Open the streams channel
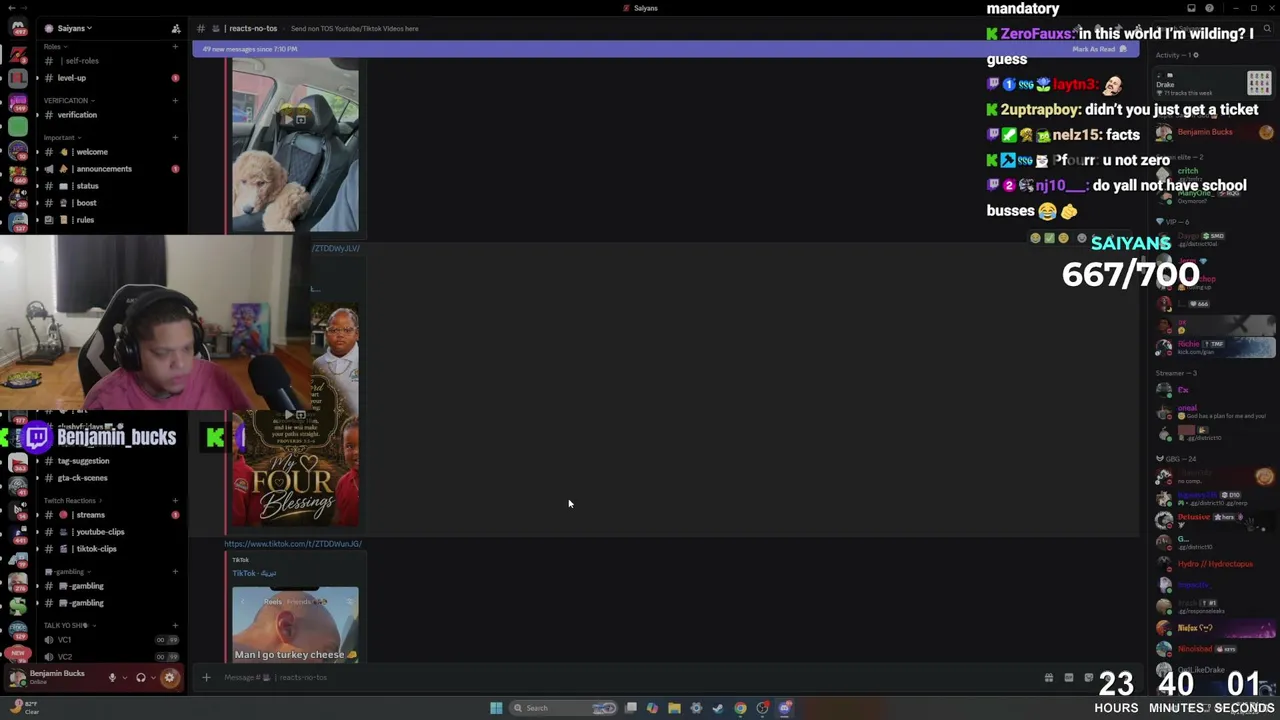This screenshot has height=720, width=1280. (x=110, y=515)
